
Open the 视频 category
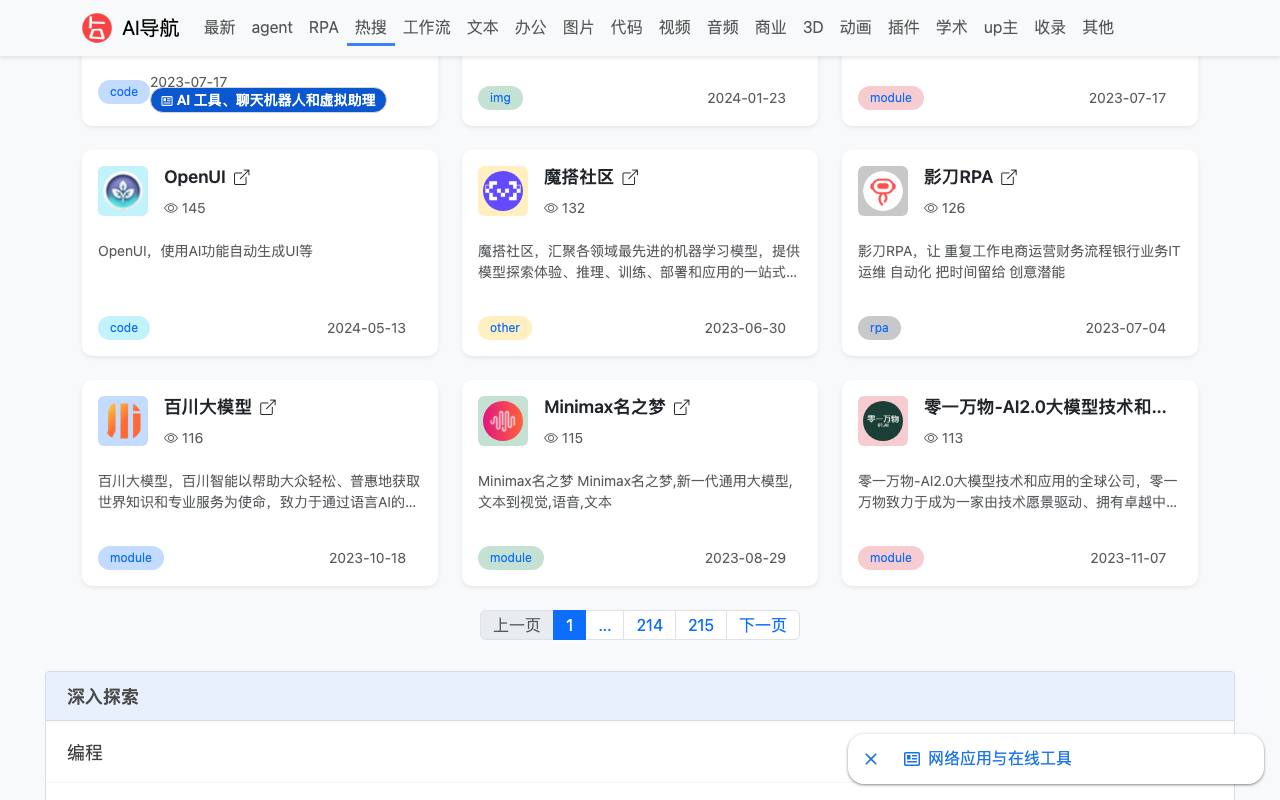pyautogui.click(x=675, y=28)
